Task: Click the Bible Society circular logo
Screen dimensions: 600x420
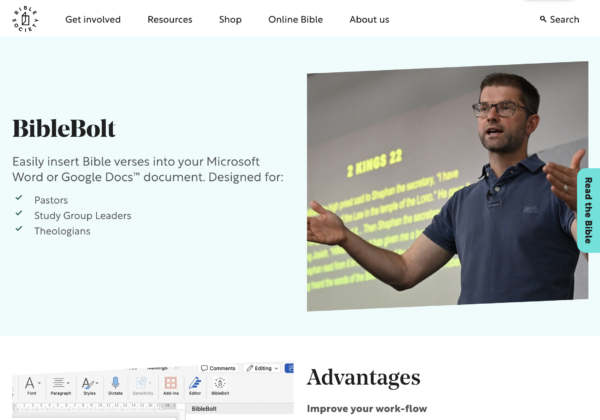Action: point(25,19)
